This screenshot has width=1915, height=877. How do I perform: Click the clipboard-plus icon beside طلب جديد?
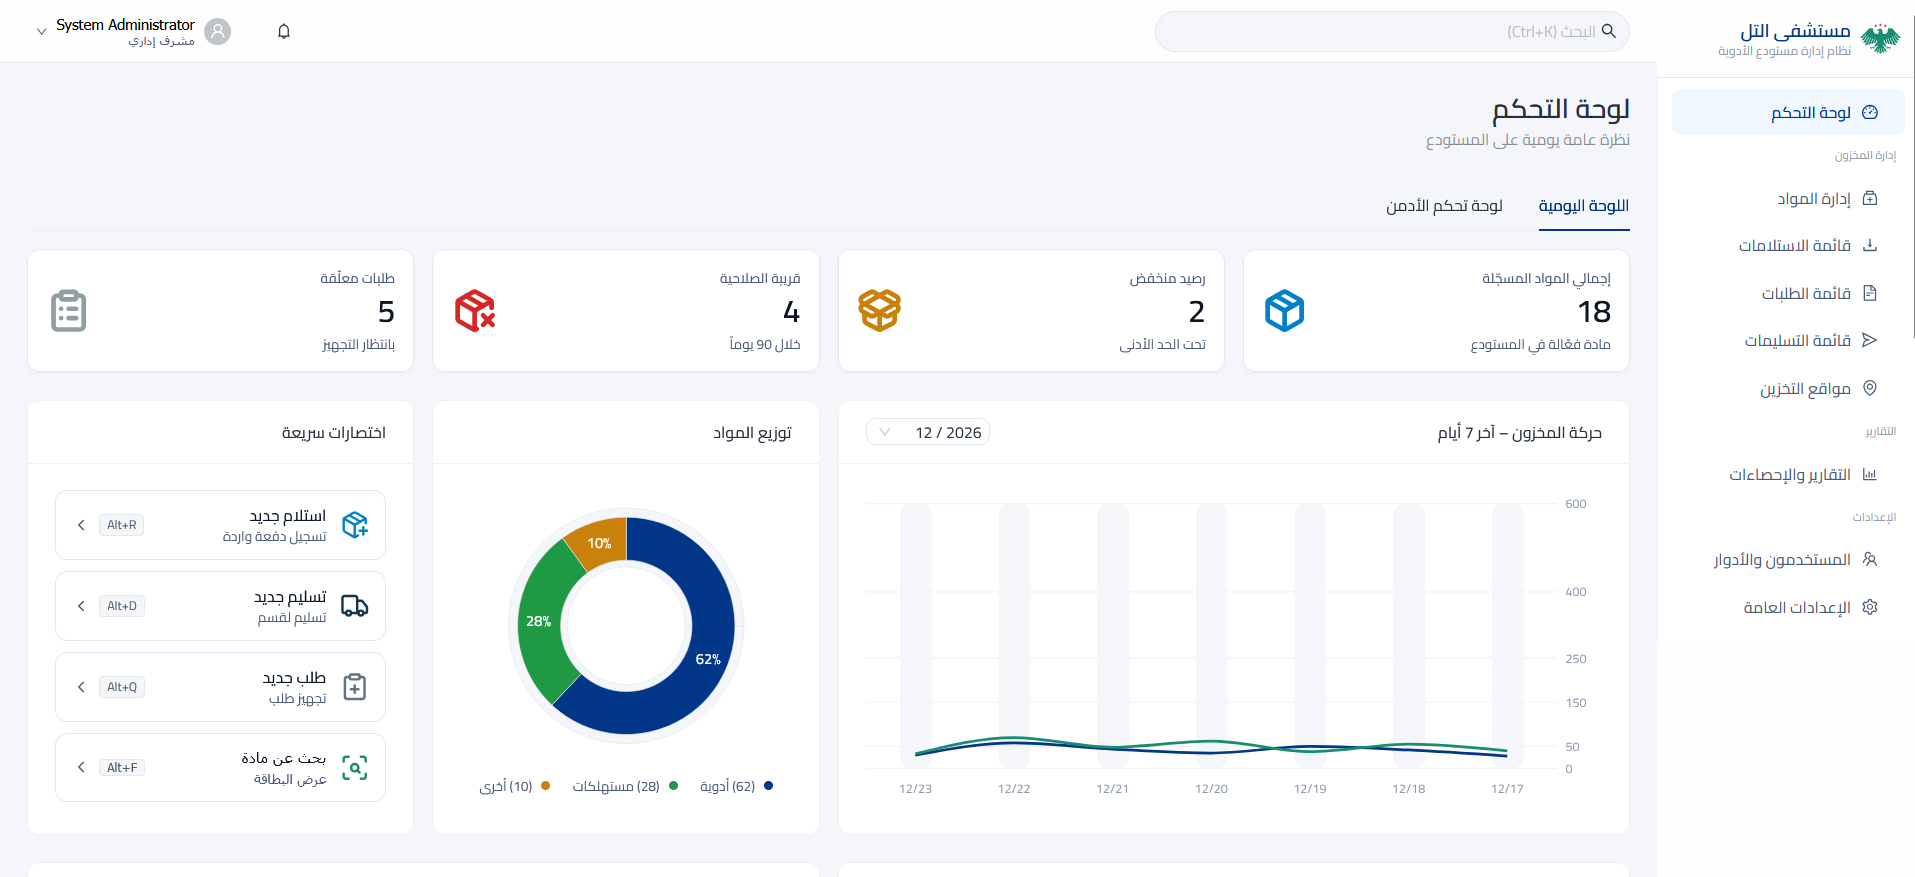point(355,687)
